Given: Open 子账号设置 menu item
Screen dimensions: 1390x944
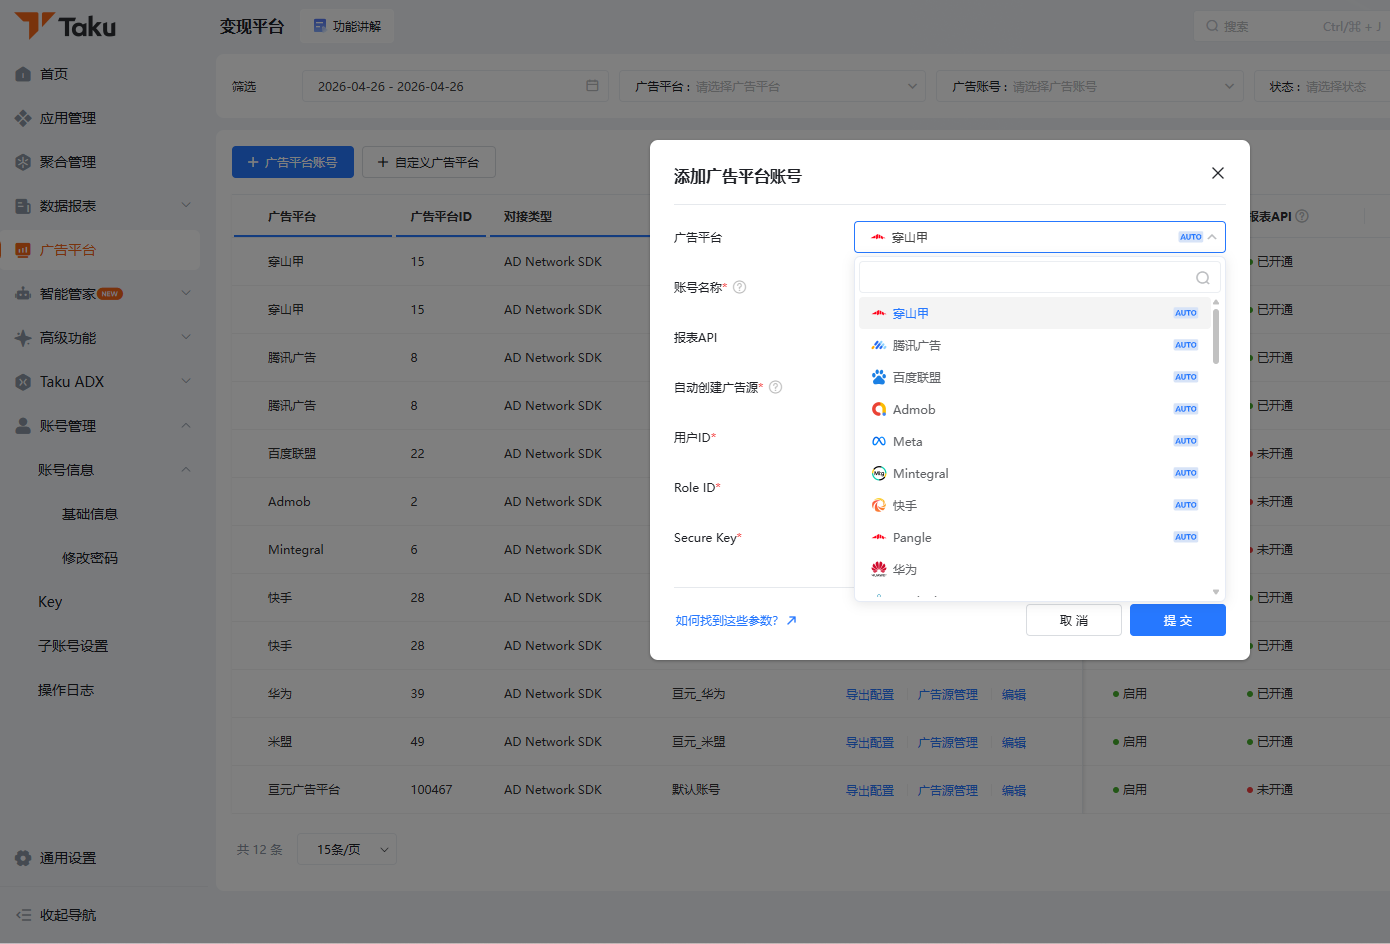Looking at the screenshot, I should (x=73, y=646).
